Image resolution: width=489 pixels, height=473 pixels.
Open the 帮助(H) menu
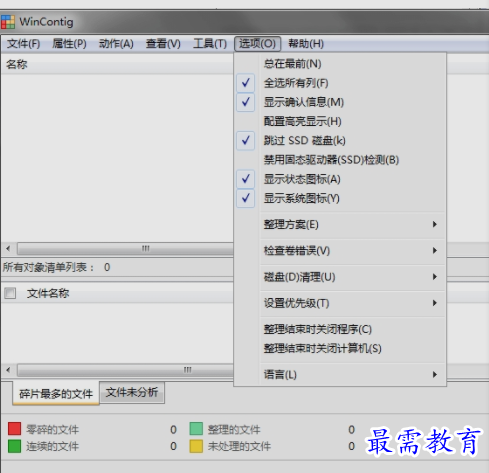[306, 44]
